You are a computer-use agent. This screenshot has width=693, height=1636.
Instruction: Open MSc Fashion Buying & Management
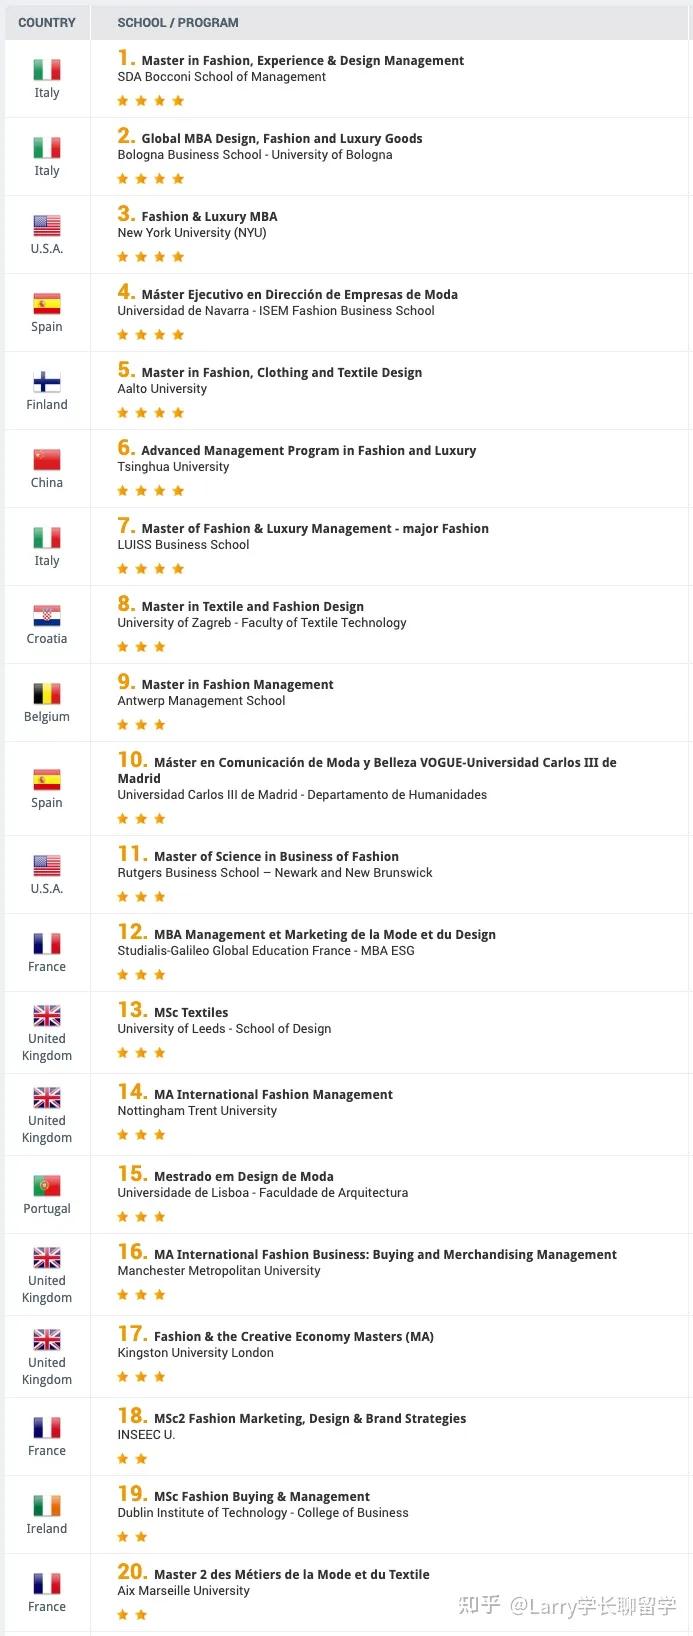tap(262, 1497)
